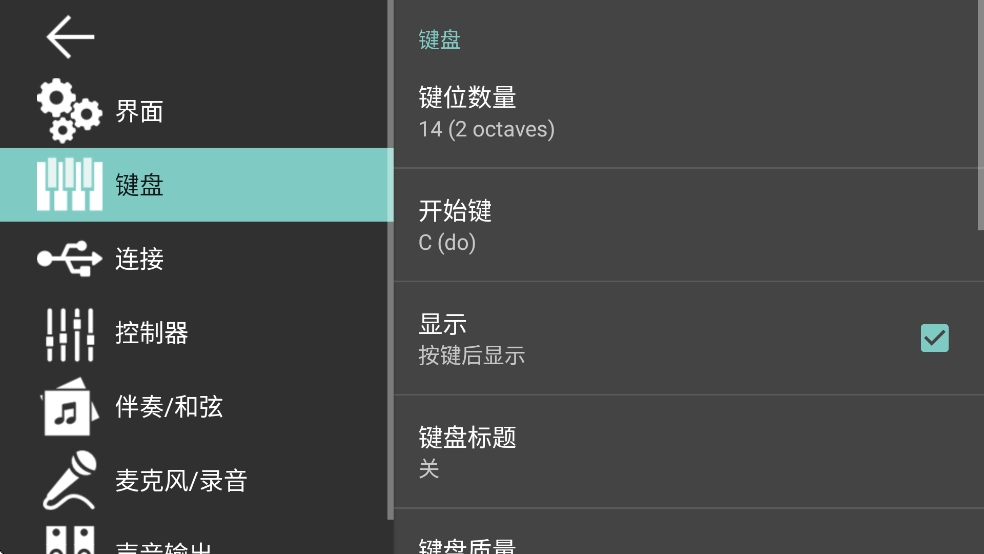Viewport: 984px width, 554px height.
Task: Select the microphone 麦克风/录音 icon
Action: pos(69,481)
